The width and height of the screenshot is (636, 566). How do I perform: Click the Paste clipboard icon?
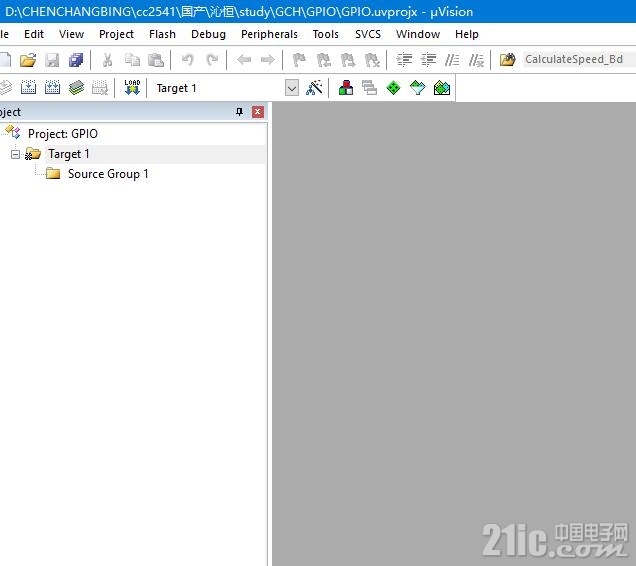click(x=156, y=60)
